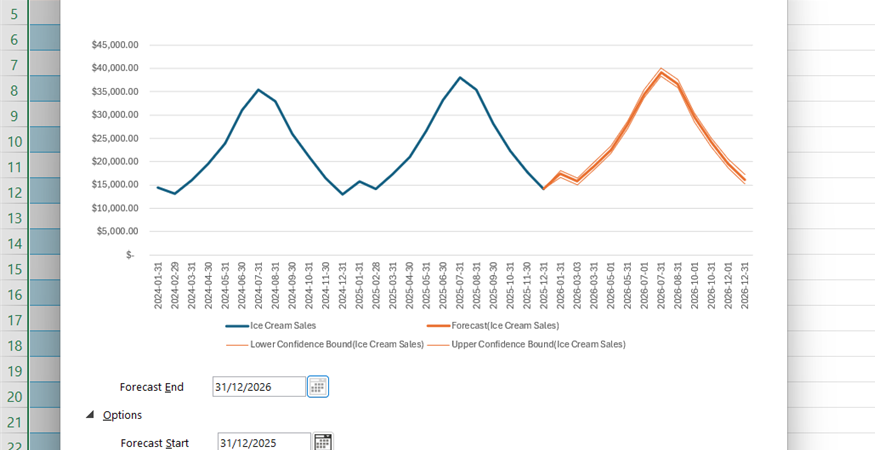
Task: Click the $10,000.00 axis label
Action: point(115,208)
